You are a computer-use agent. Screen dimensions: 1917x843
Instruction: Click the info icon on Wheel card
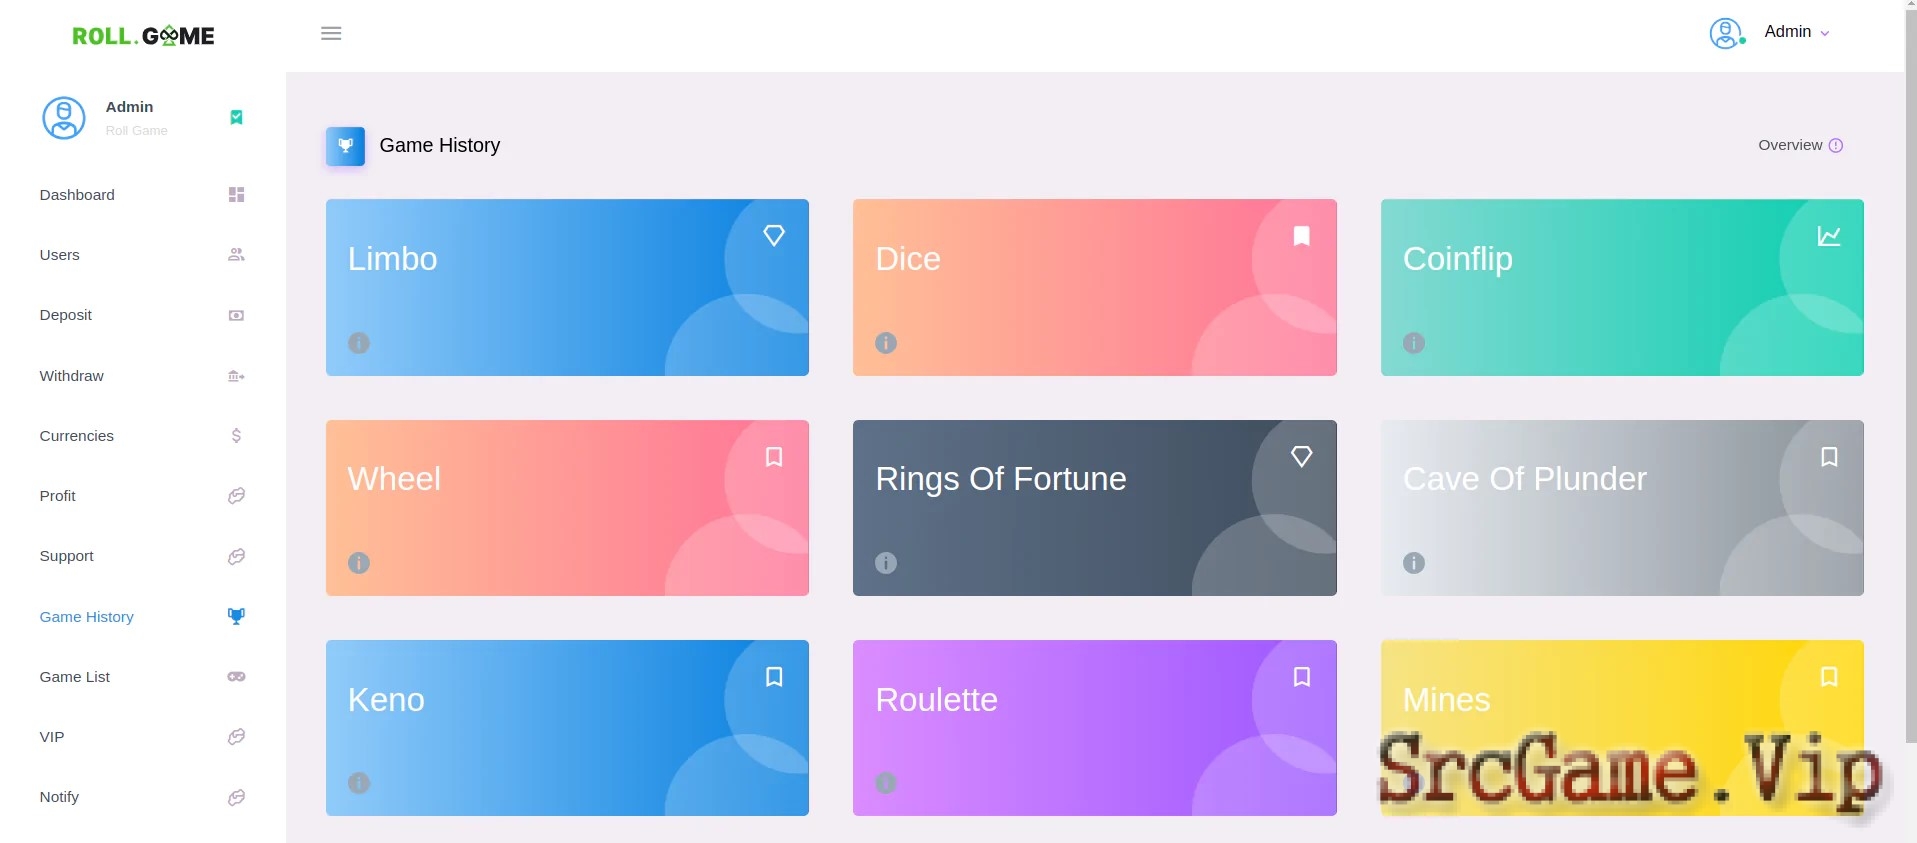click(x=359, y=563)
